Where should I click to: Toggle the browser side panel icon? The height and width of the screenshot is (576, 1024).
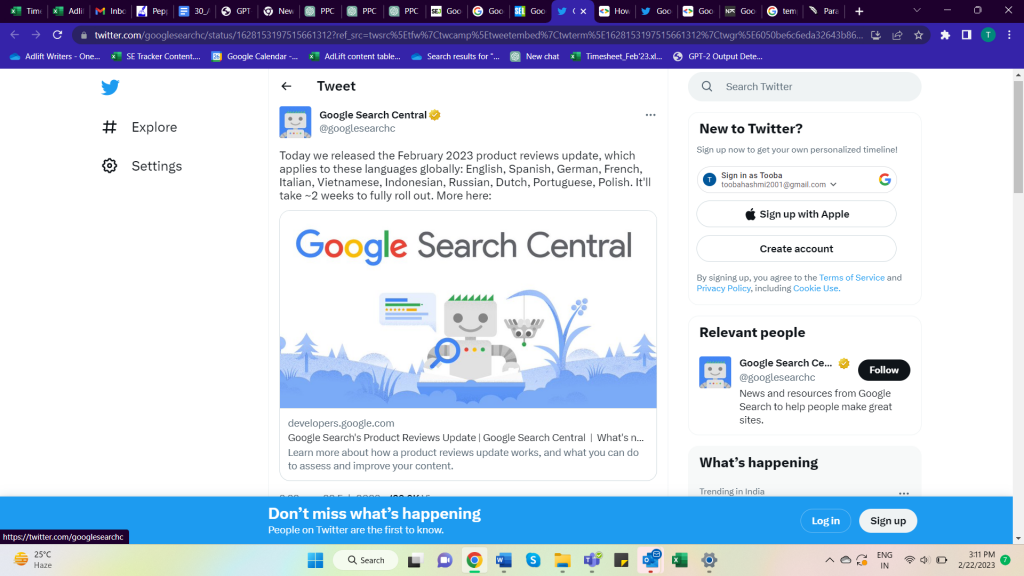point(967,35)
